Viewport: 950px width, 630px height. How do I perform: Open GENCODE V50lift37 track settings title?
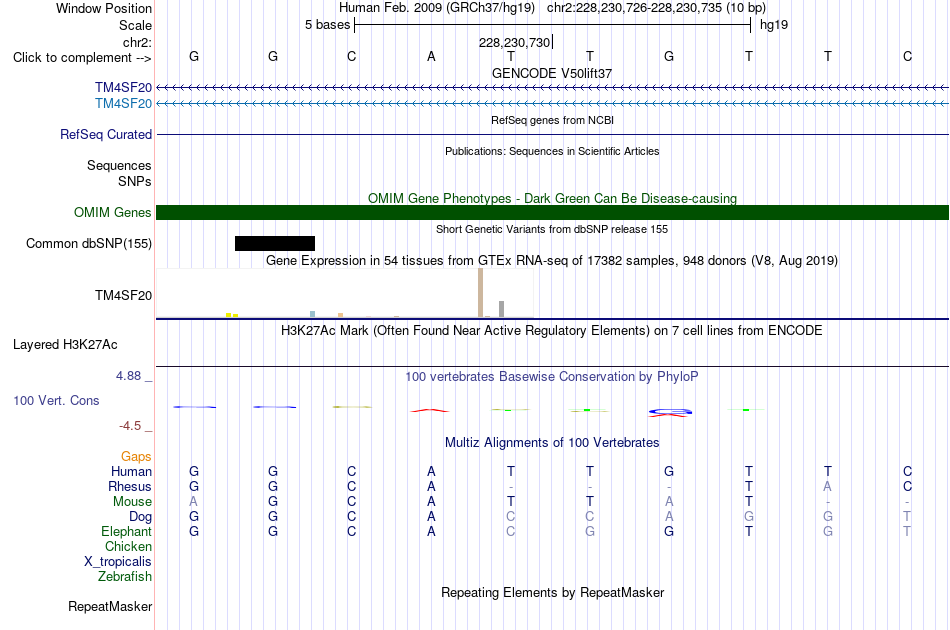(552, 73)
